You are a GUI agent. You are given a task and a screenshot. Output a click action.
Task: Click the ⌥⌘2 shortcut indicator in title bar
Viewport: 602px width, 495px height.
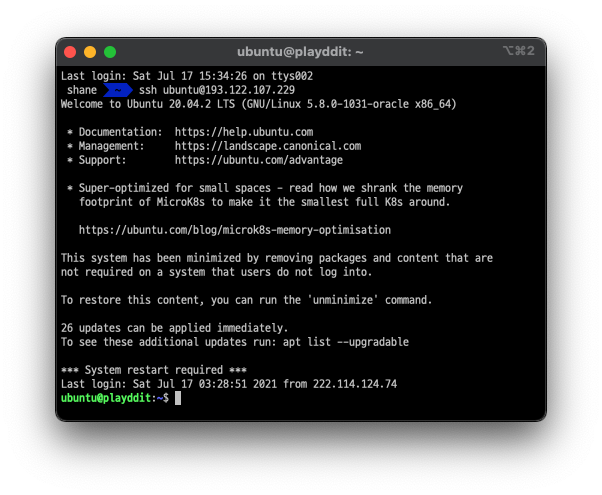click(519, 51)
